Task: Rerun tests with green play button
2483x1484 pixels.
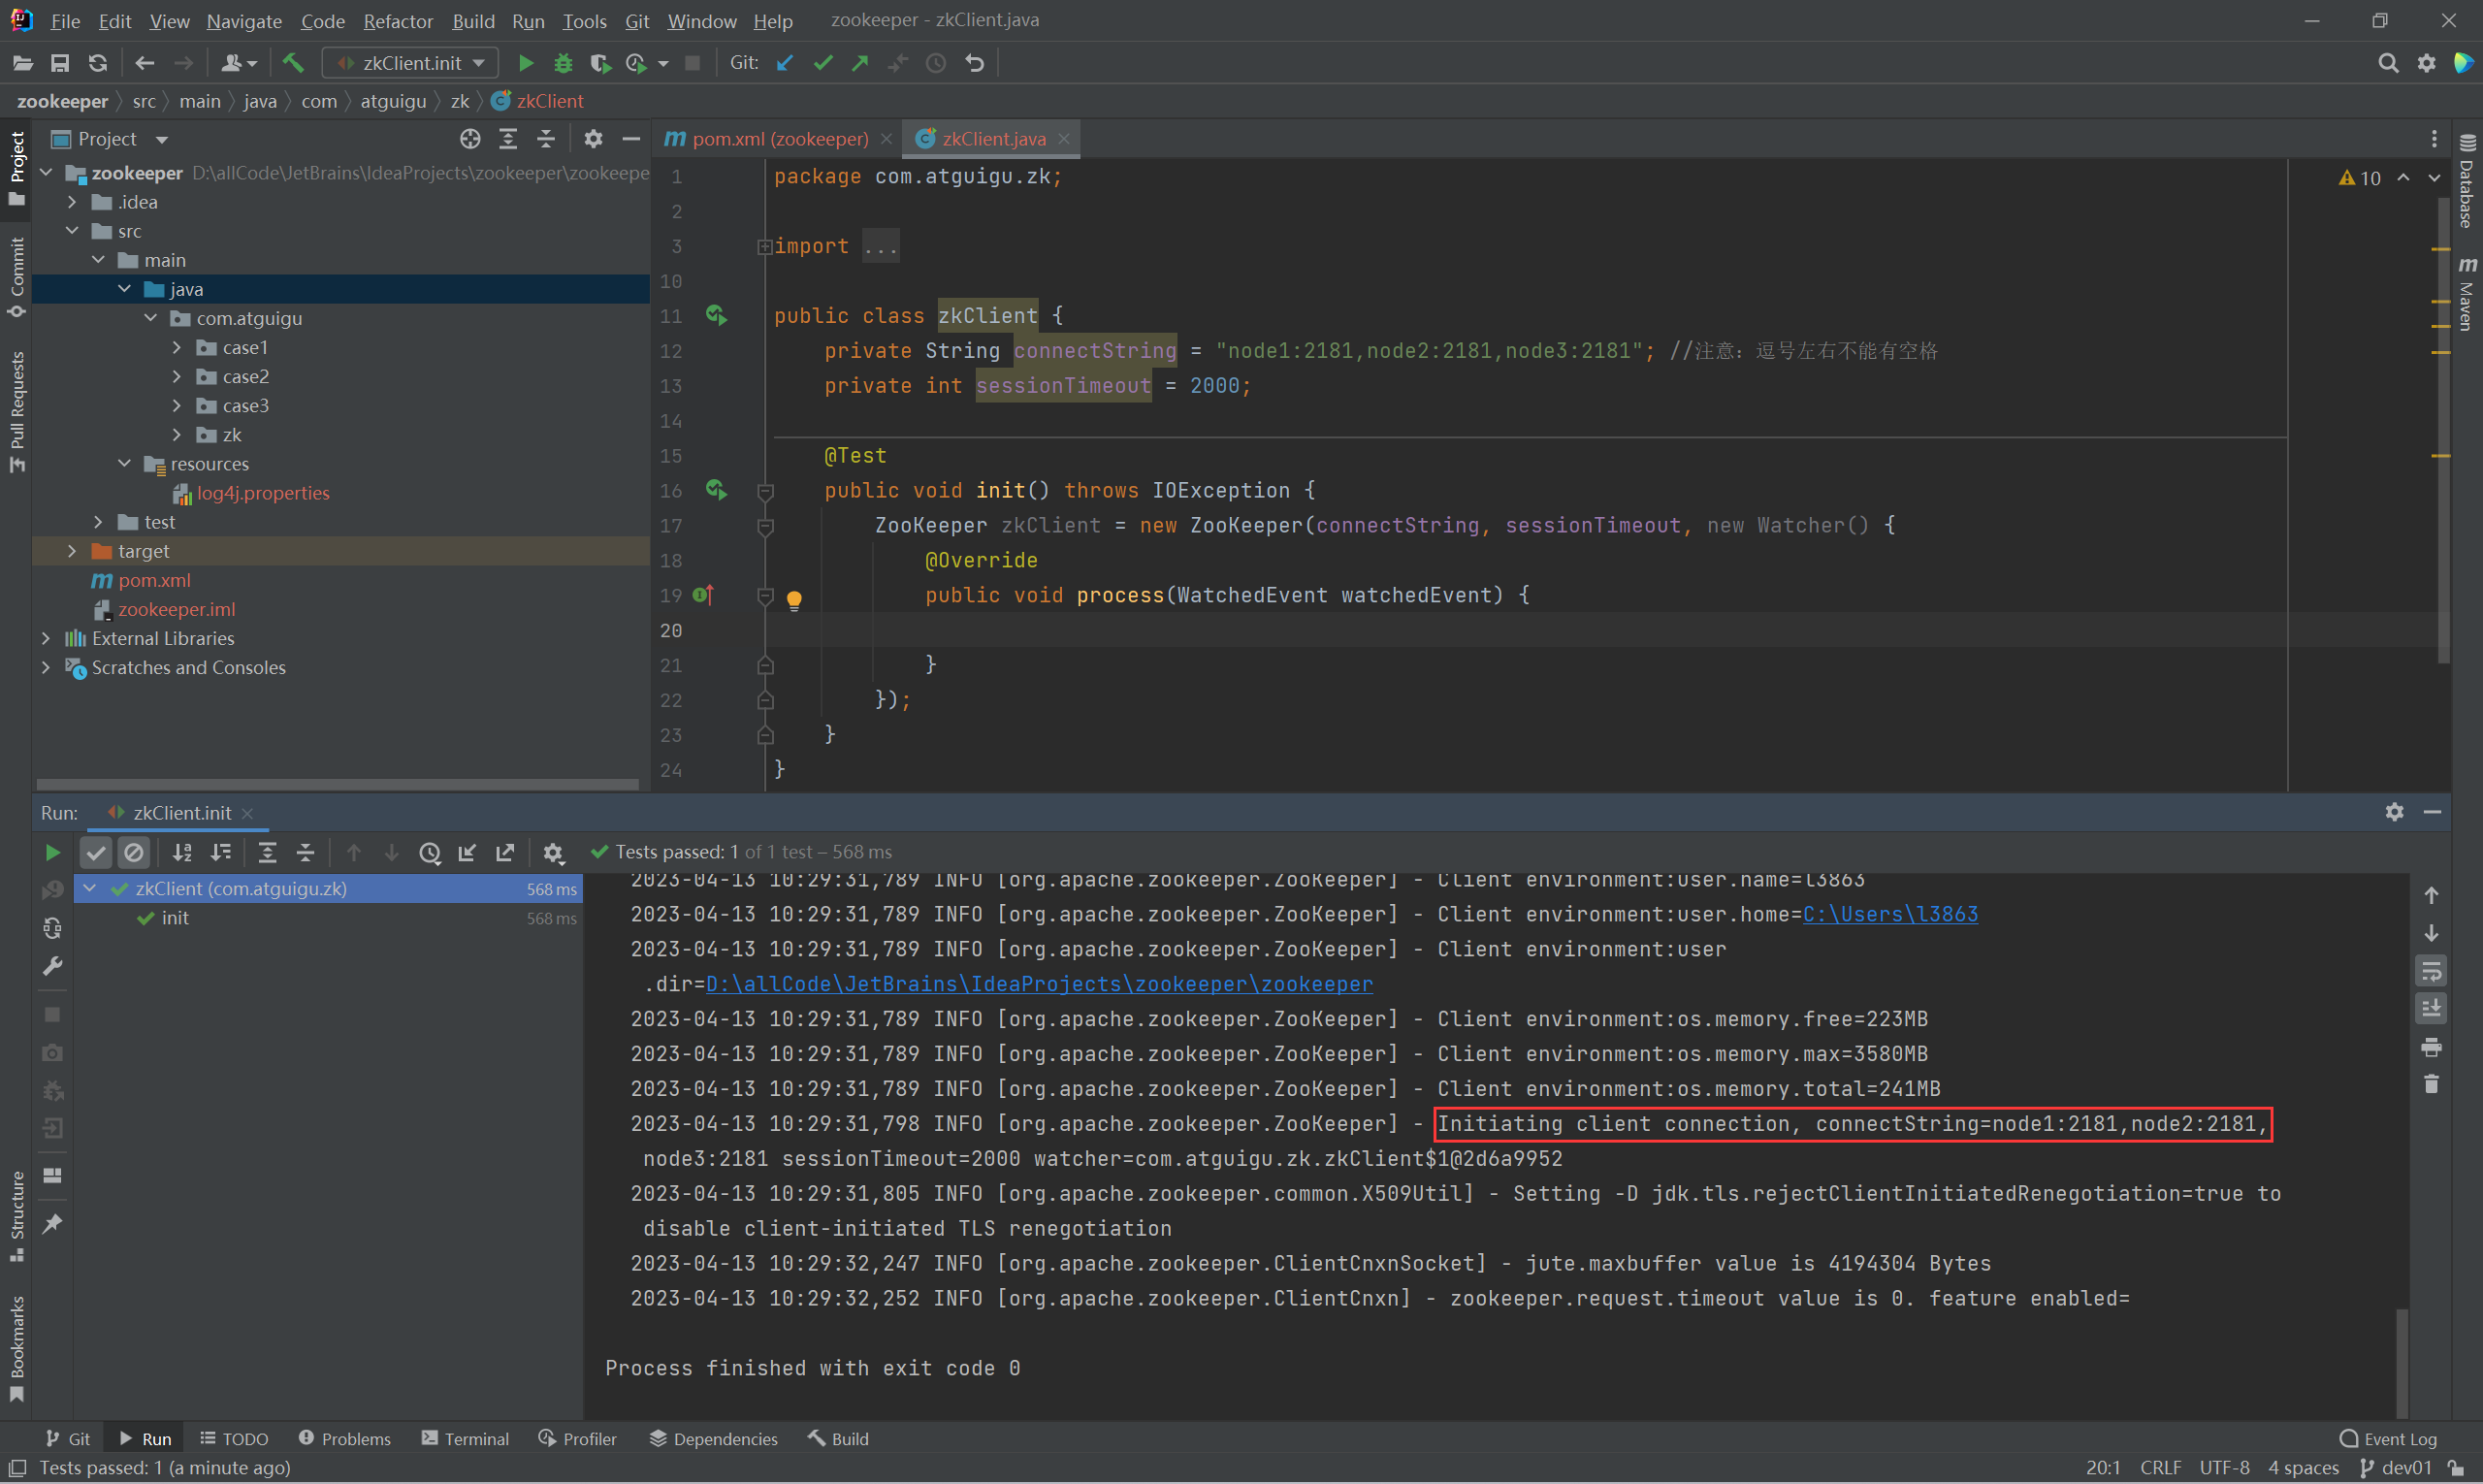Action: click(53, 852)
